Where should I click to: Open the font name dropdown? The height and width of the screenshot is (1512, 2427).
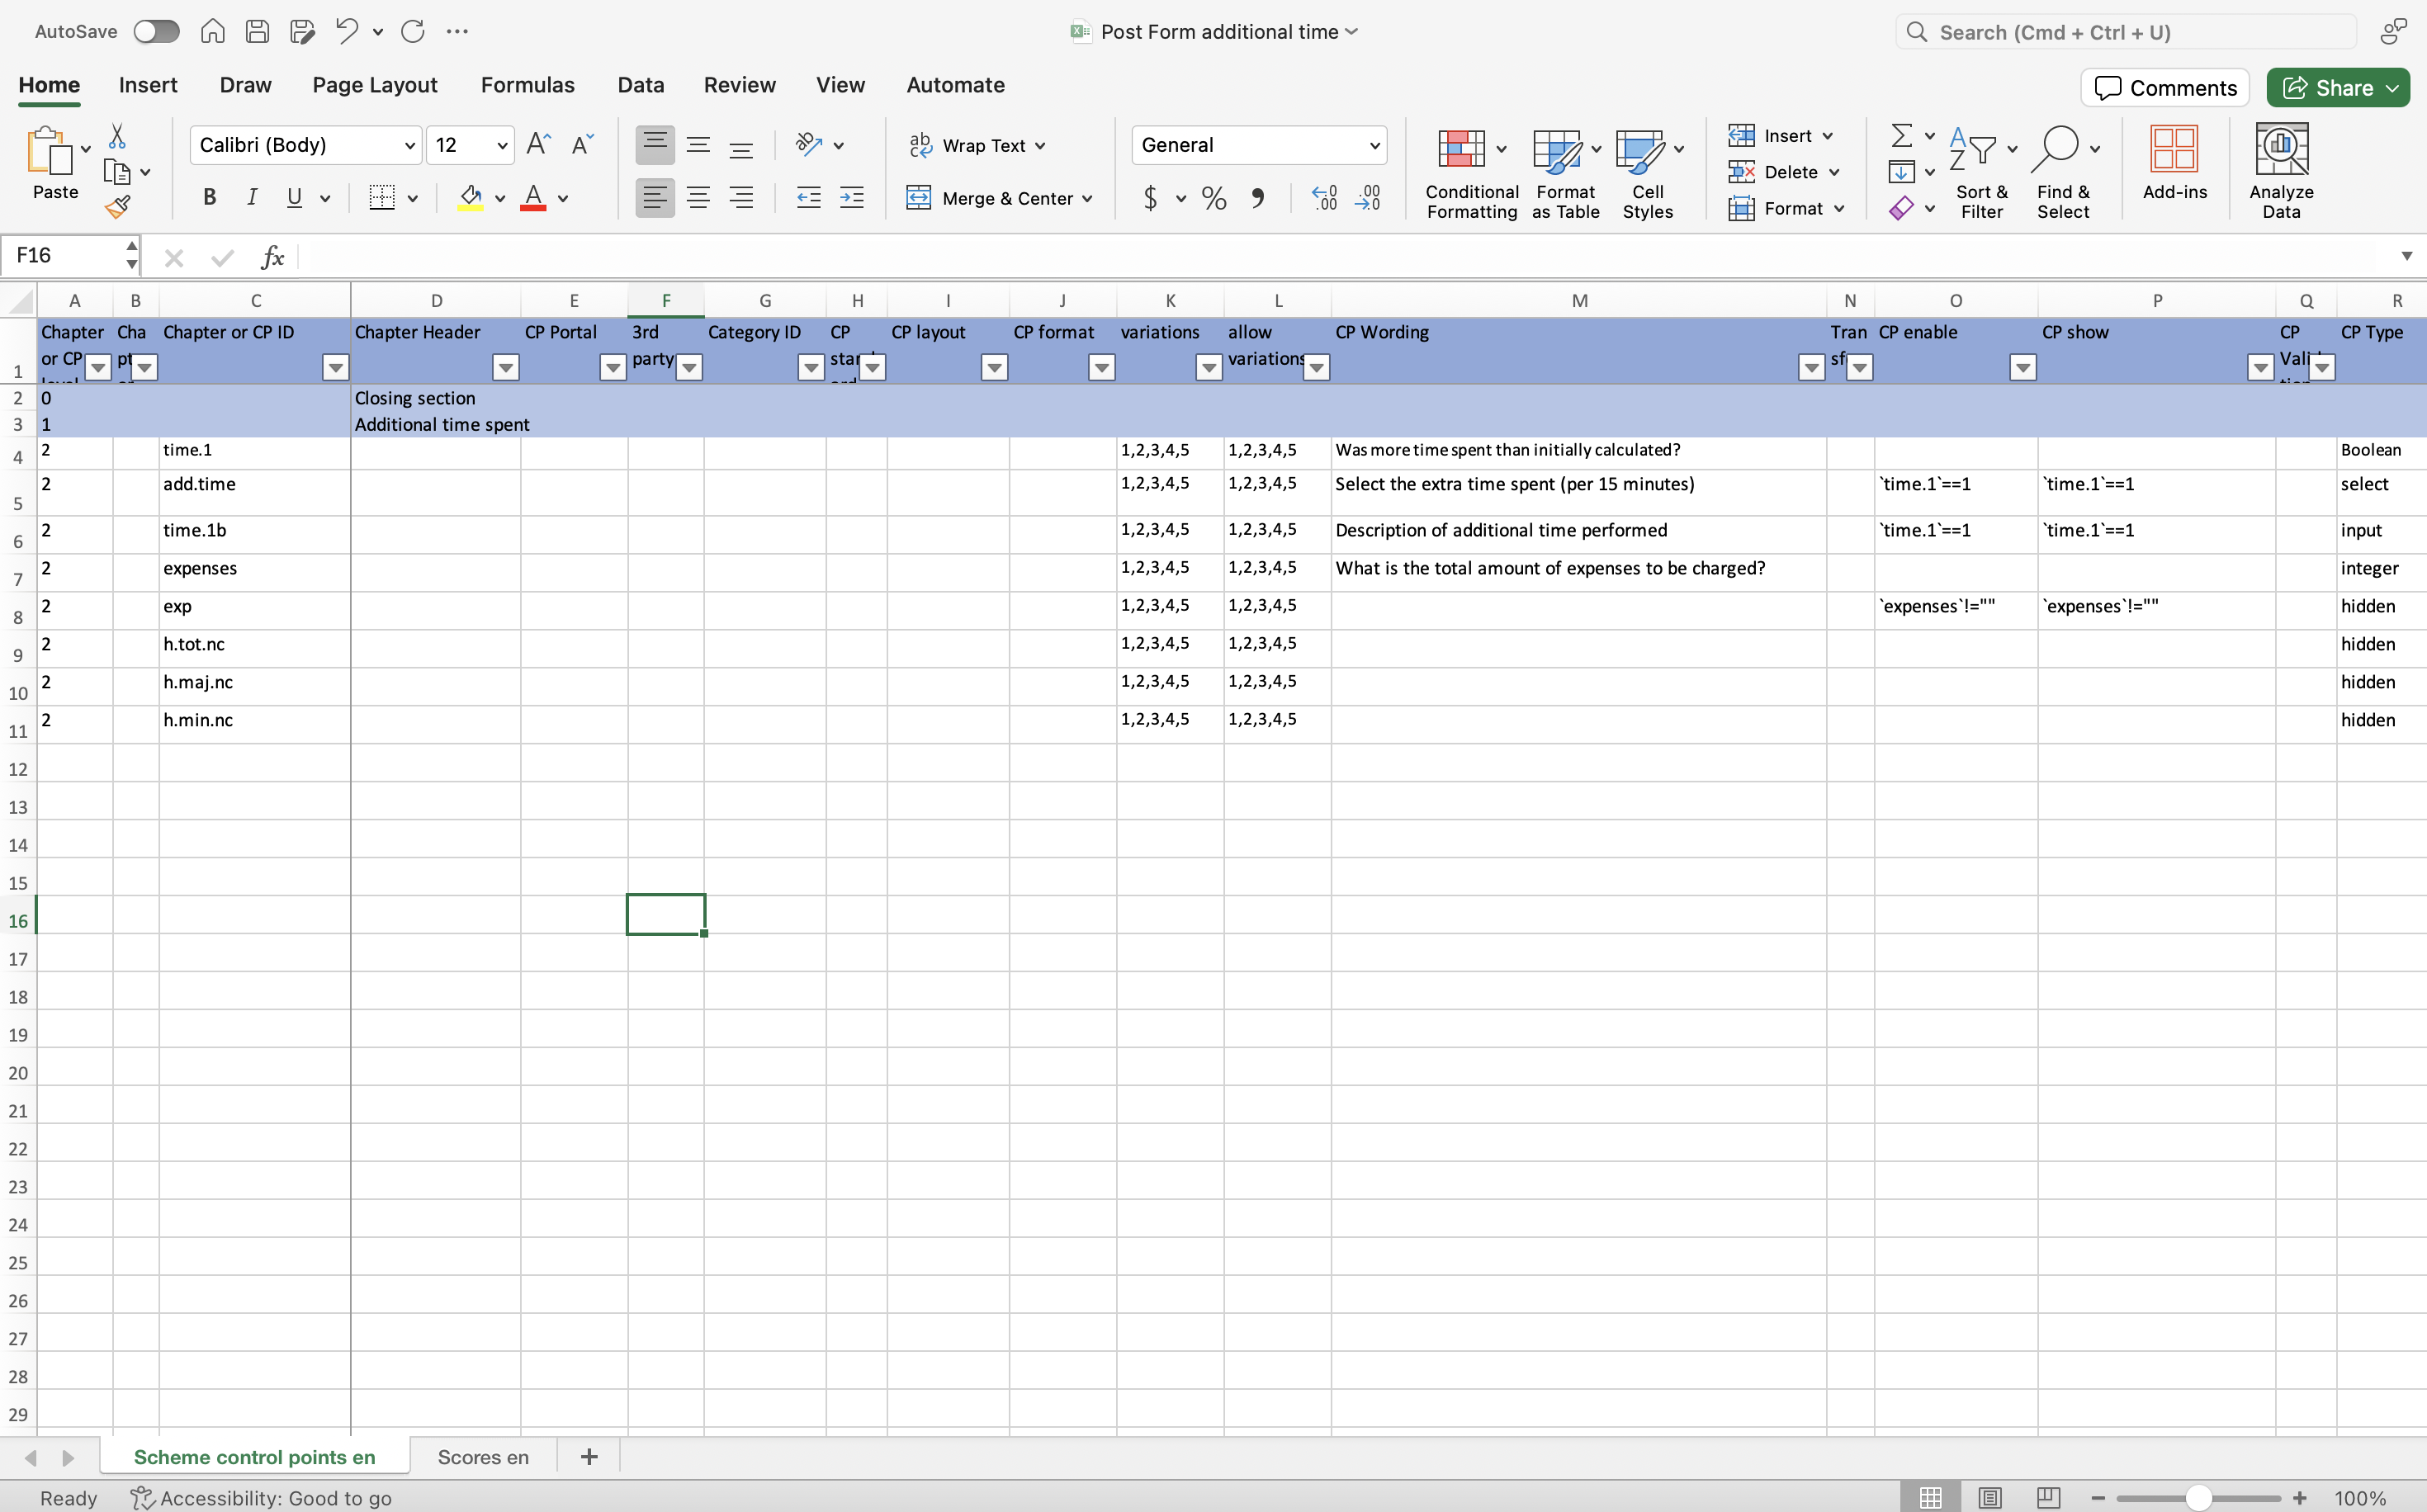pyautogui.click(x=409, y=146)
